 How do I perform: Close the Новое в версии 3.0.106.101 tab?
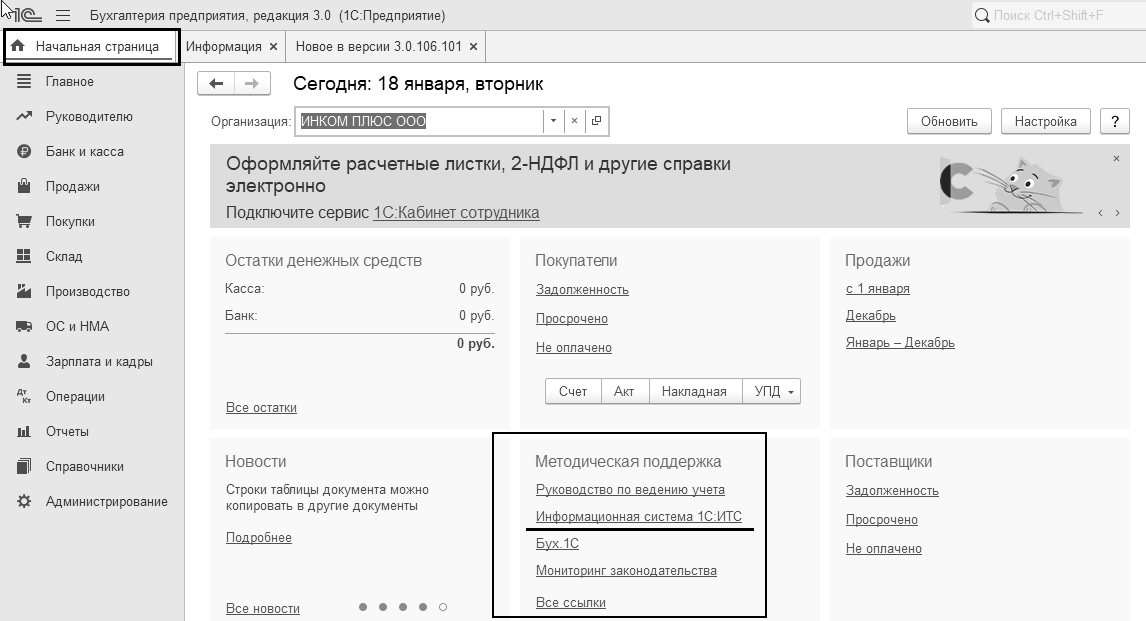tap(474, 47)
